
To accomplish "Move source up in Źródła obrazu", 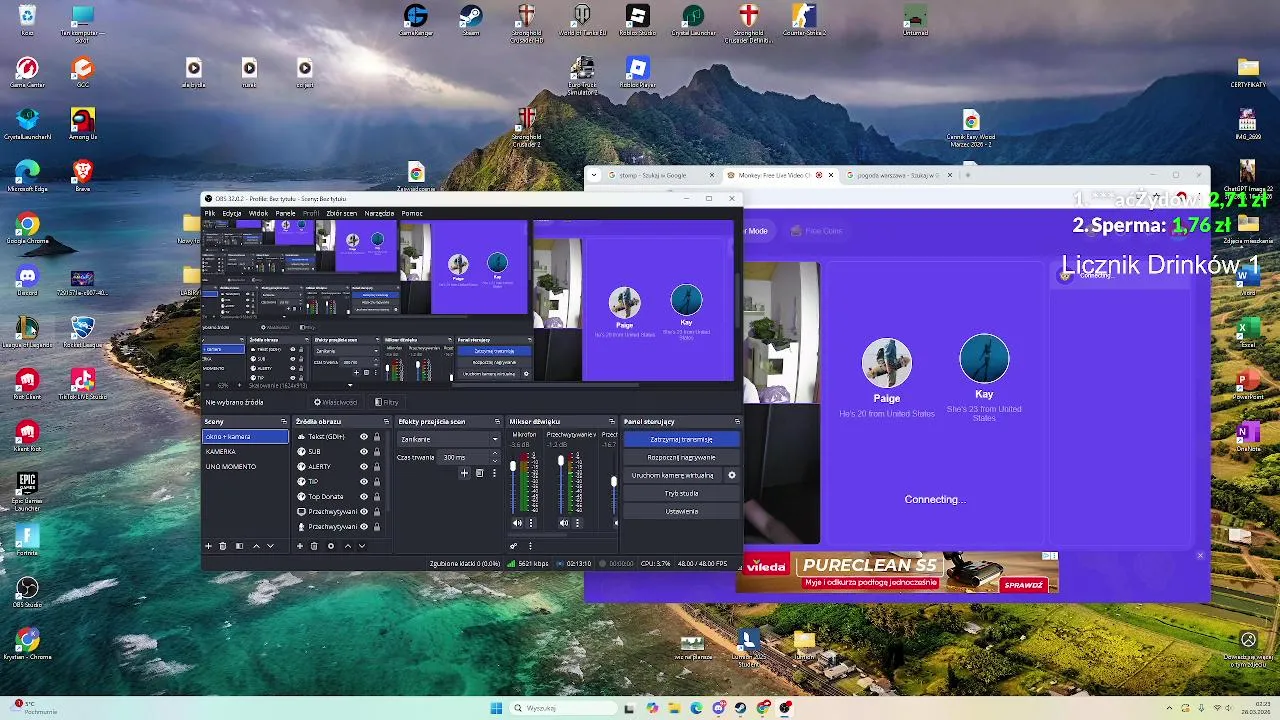I will tap(348, 546).
